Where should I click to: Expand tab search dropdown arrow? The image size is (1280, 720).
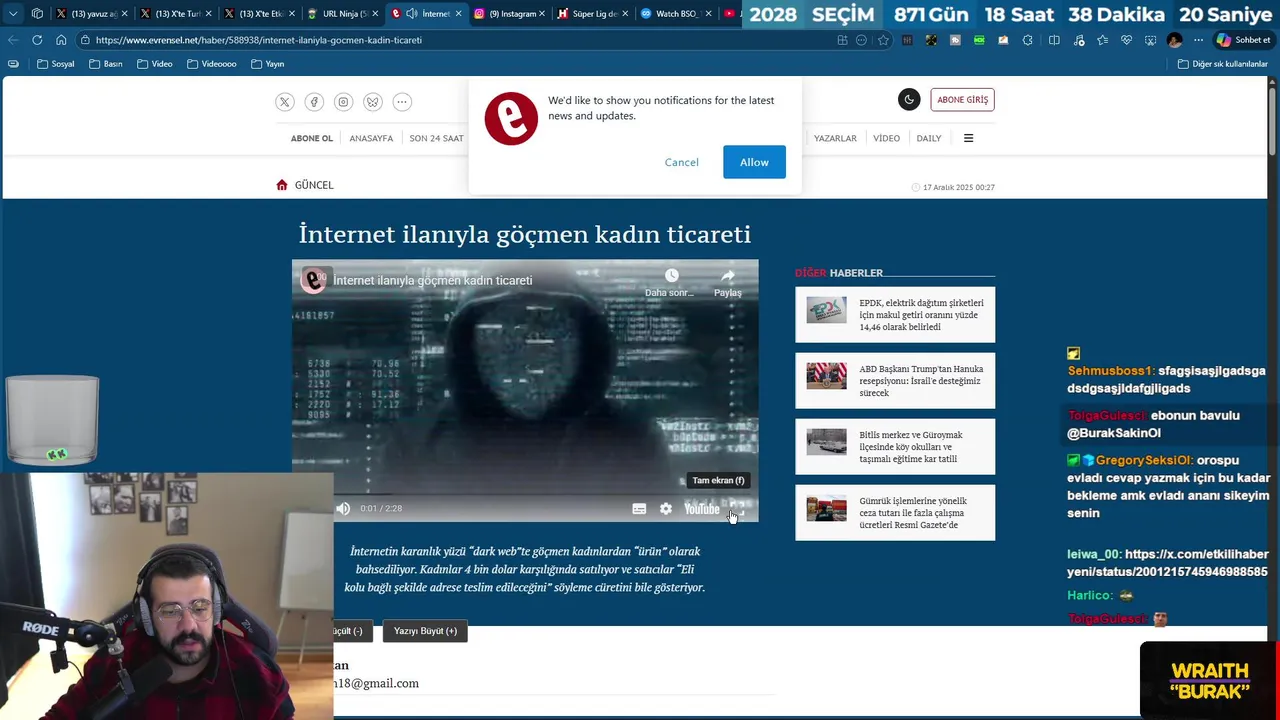point(13,14)
